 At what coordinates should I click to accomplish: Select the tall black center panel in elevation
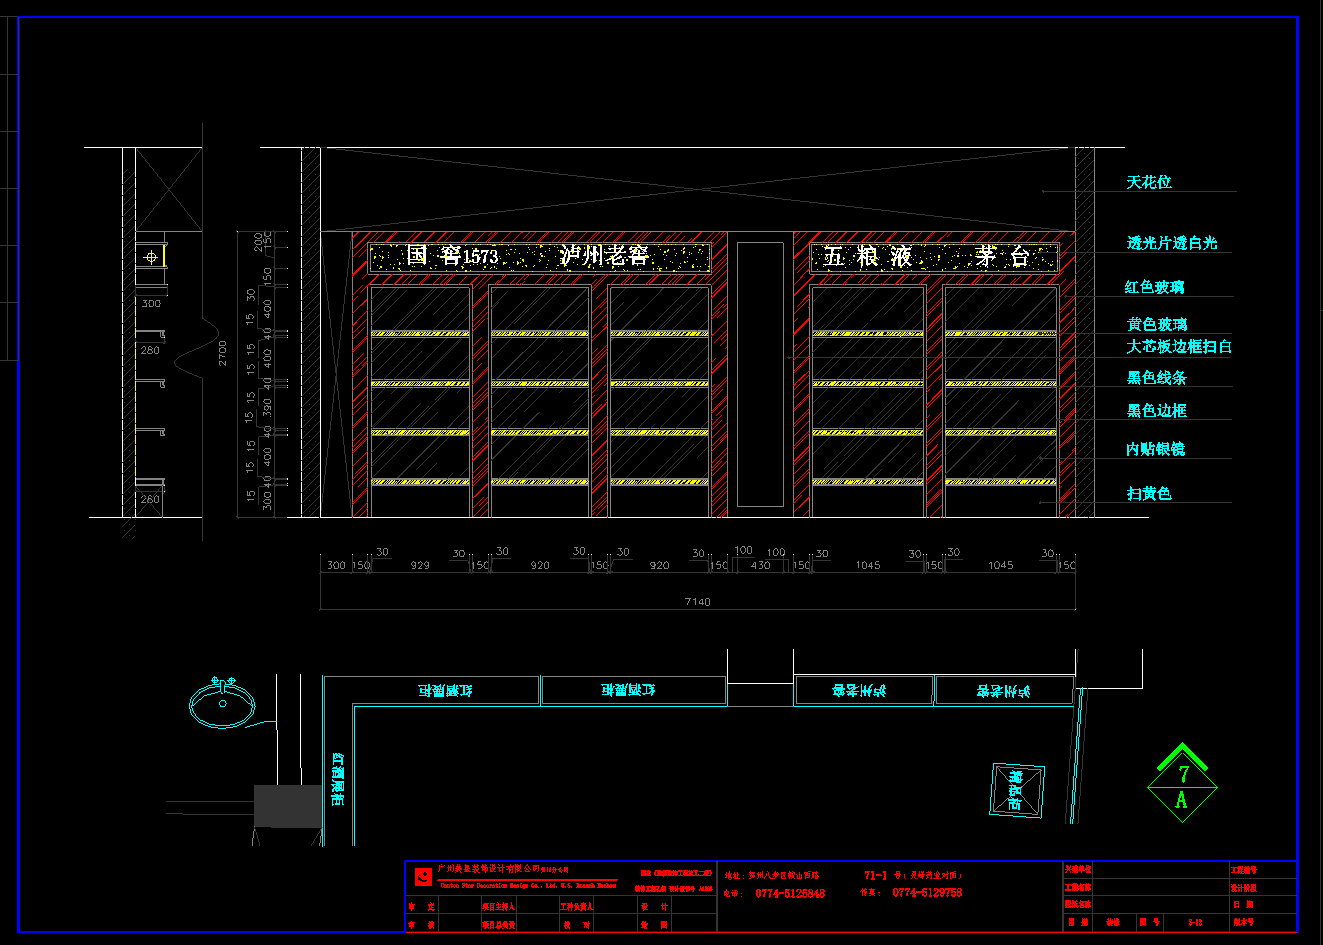(760, 374)
